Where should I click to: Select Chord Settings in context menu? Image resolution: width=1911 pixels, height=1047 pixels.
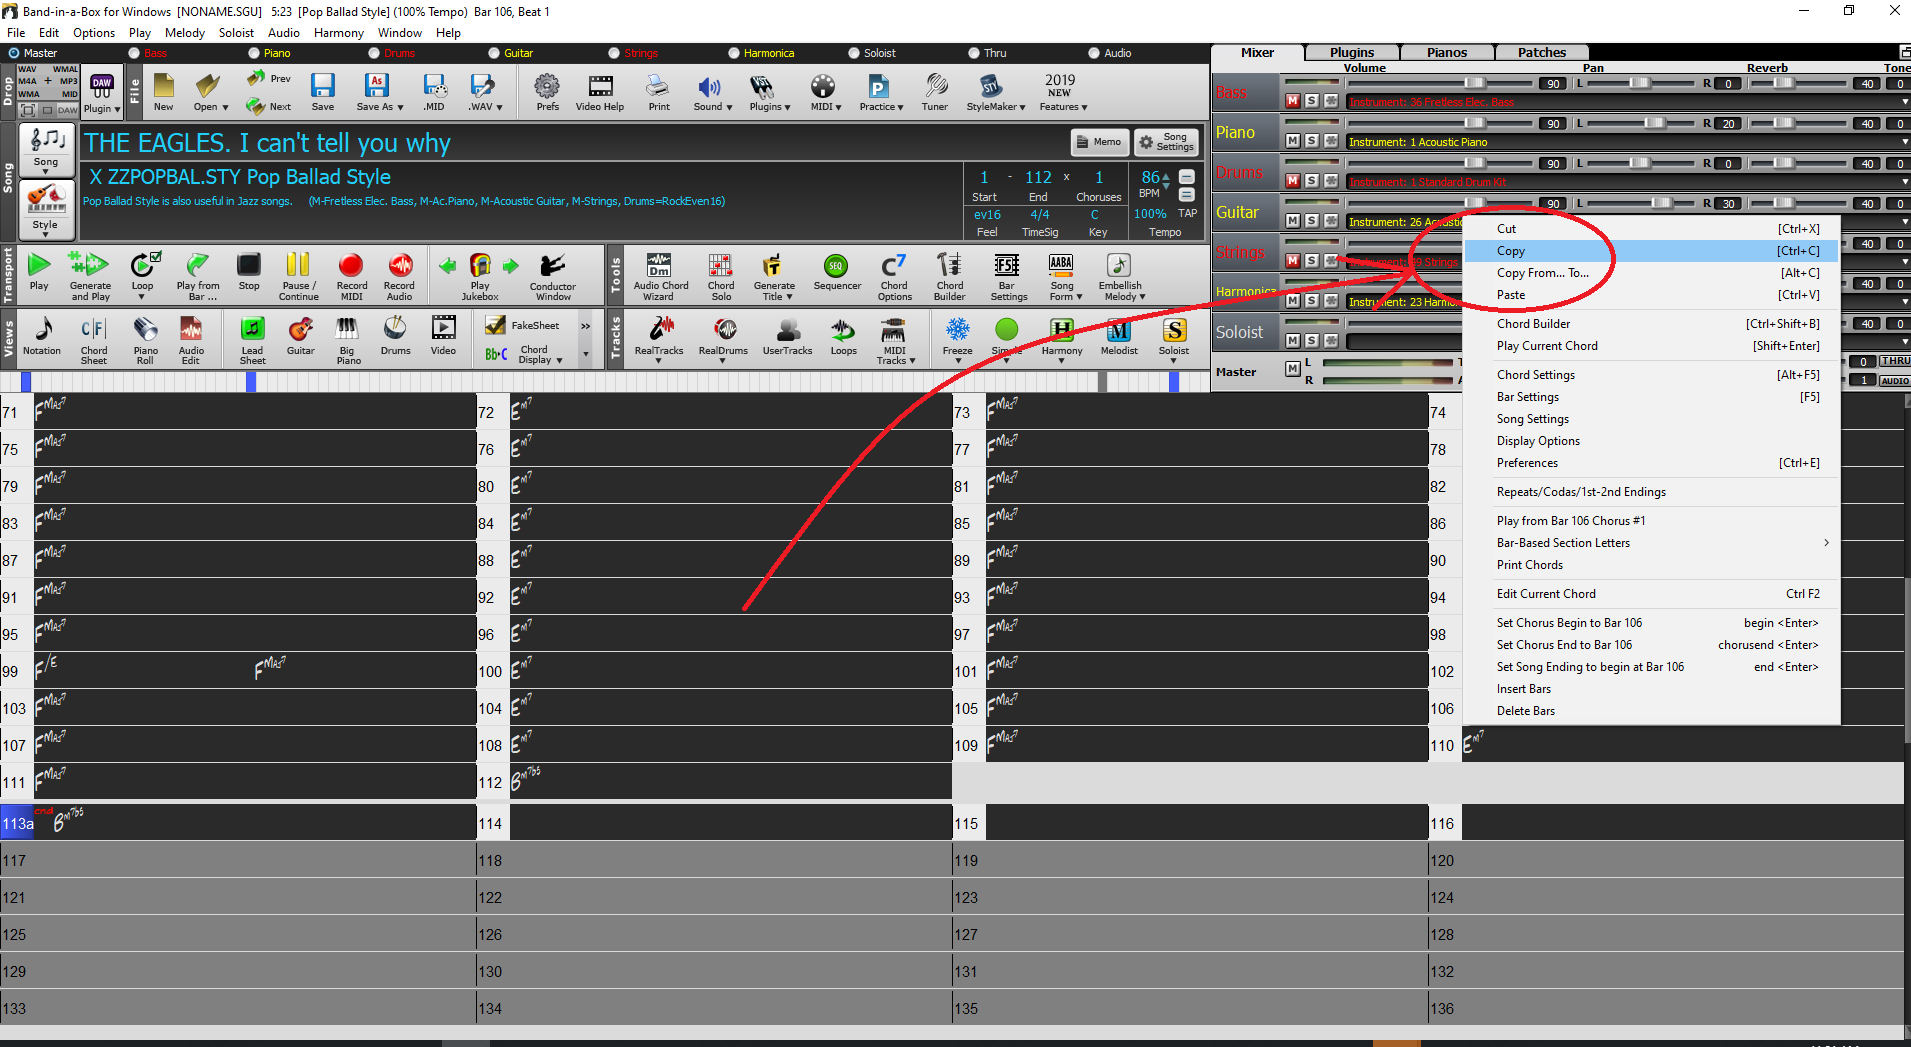click(x=1651, y=375)
